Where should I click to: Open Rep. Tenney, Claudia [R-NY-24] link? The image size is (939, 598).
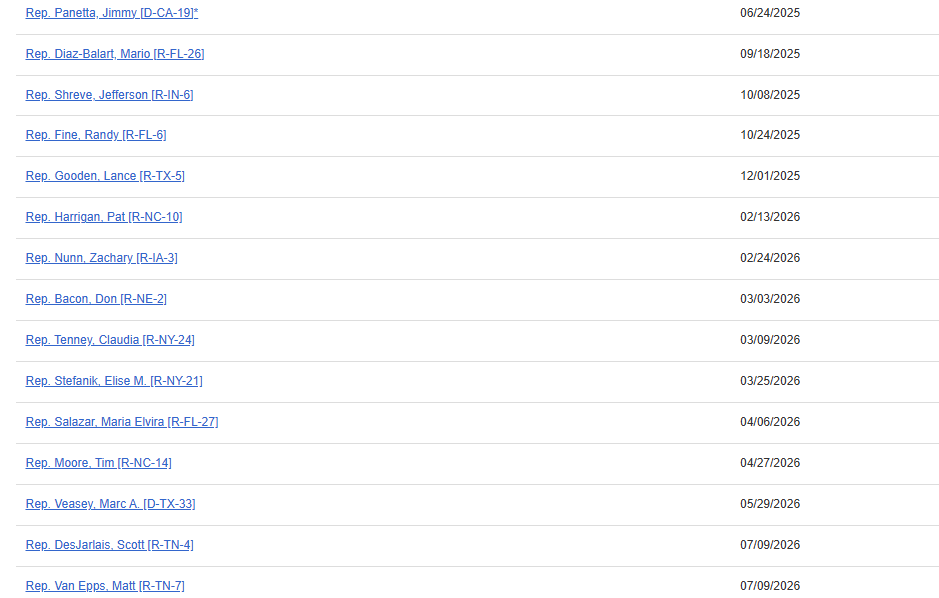pos(110,340)
